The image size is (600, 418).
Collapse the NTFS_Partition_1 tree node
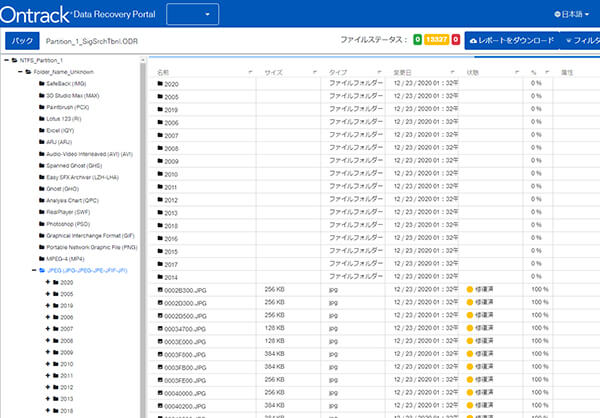tap(7, 60)
